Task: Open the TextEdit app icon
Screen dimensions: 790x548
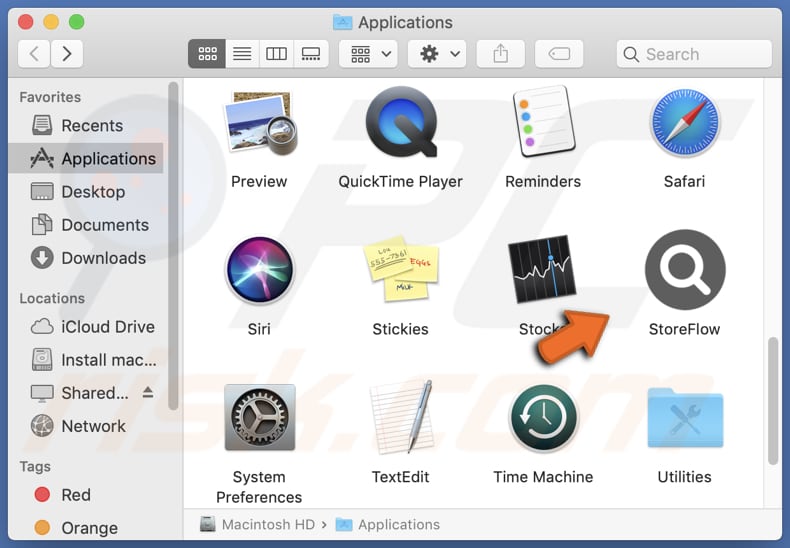Action: click(402, 417)
